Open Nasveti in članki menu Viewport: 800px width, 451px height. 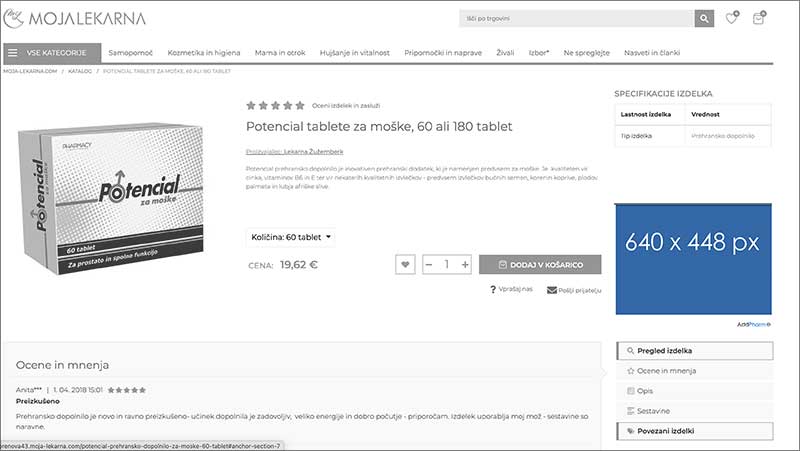tap(652, 53)
